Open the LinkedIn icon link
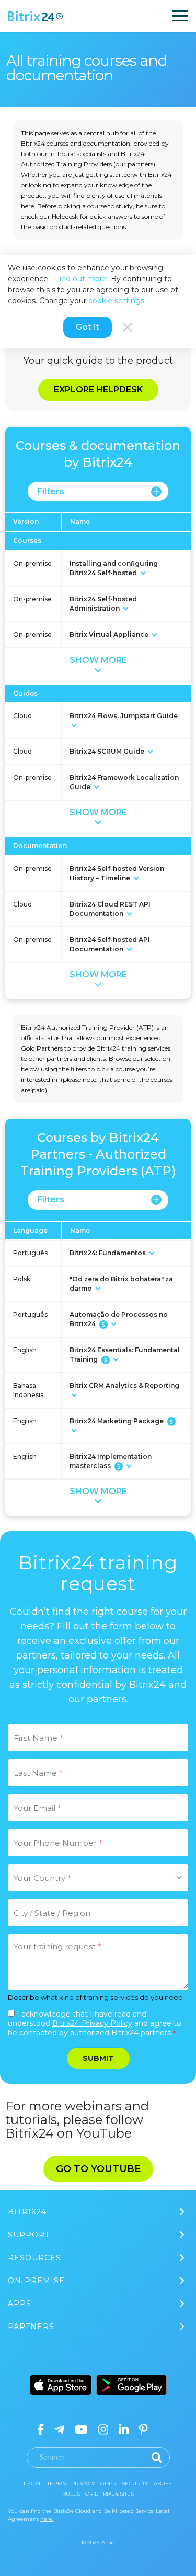Screen dimensions: 196x2576 (124, 2429)
